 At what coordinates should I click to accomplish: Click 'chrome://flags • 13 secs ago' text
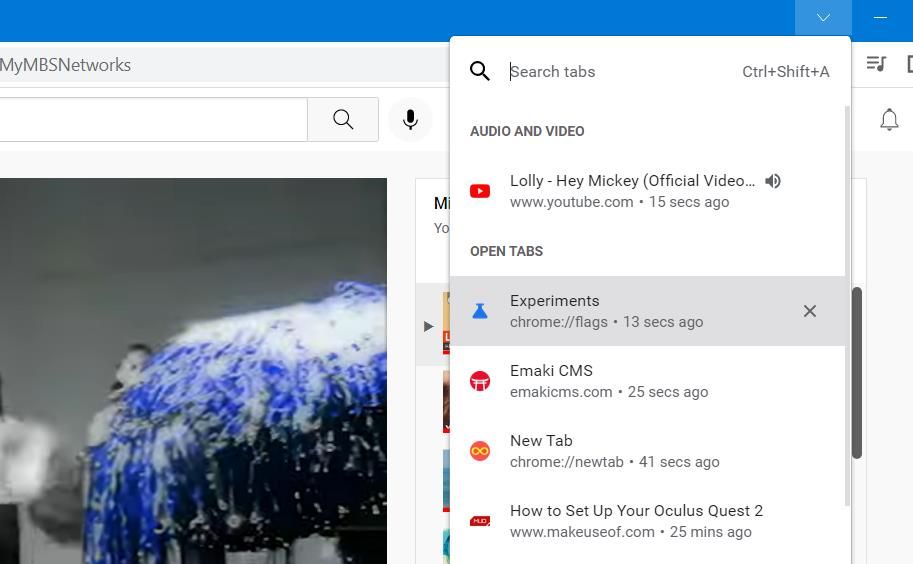point(606,322)
